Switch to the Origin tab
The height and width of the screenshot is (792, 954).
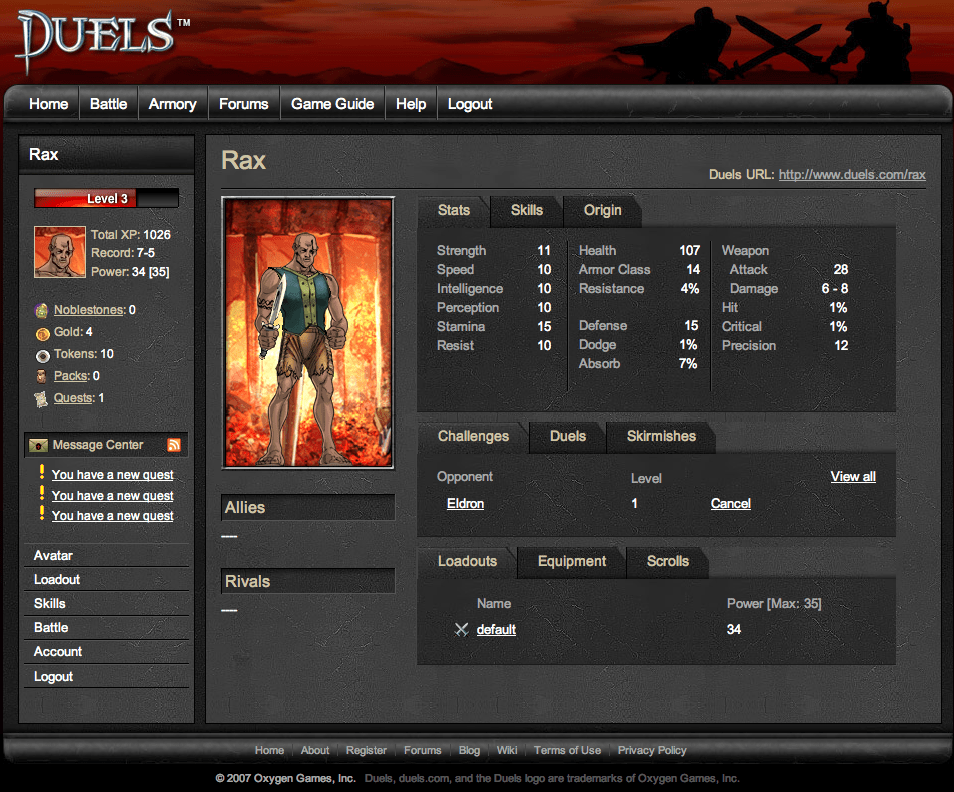click(602, 210)
